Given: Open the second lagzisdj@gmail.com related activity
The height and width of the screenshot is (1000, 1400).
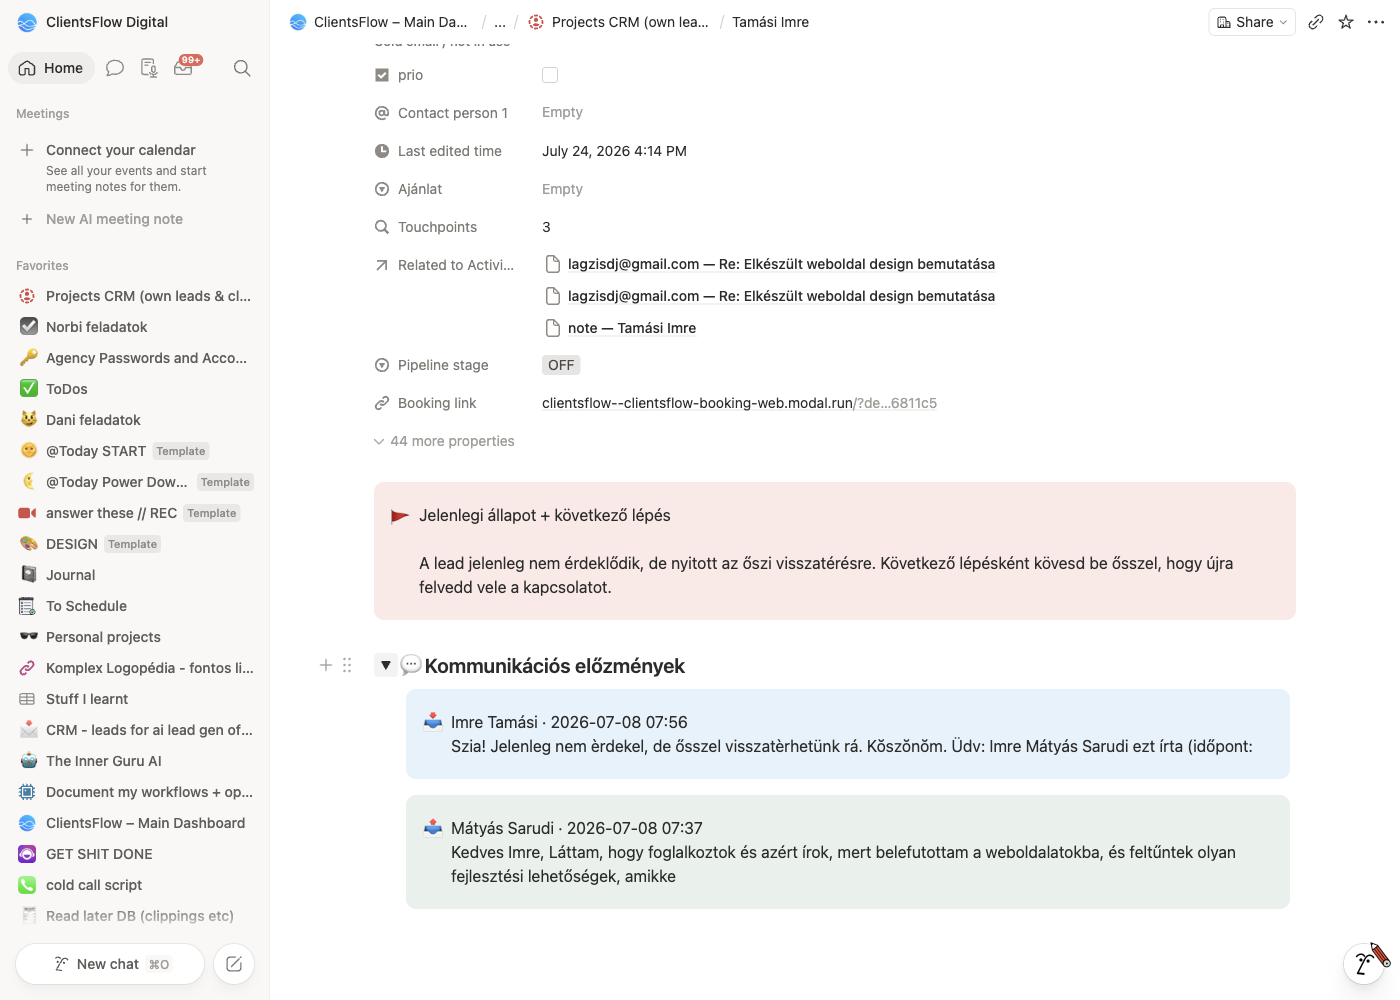Looking at the screenshot, I should [x=781, y=296].
